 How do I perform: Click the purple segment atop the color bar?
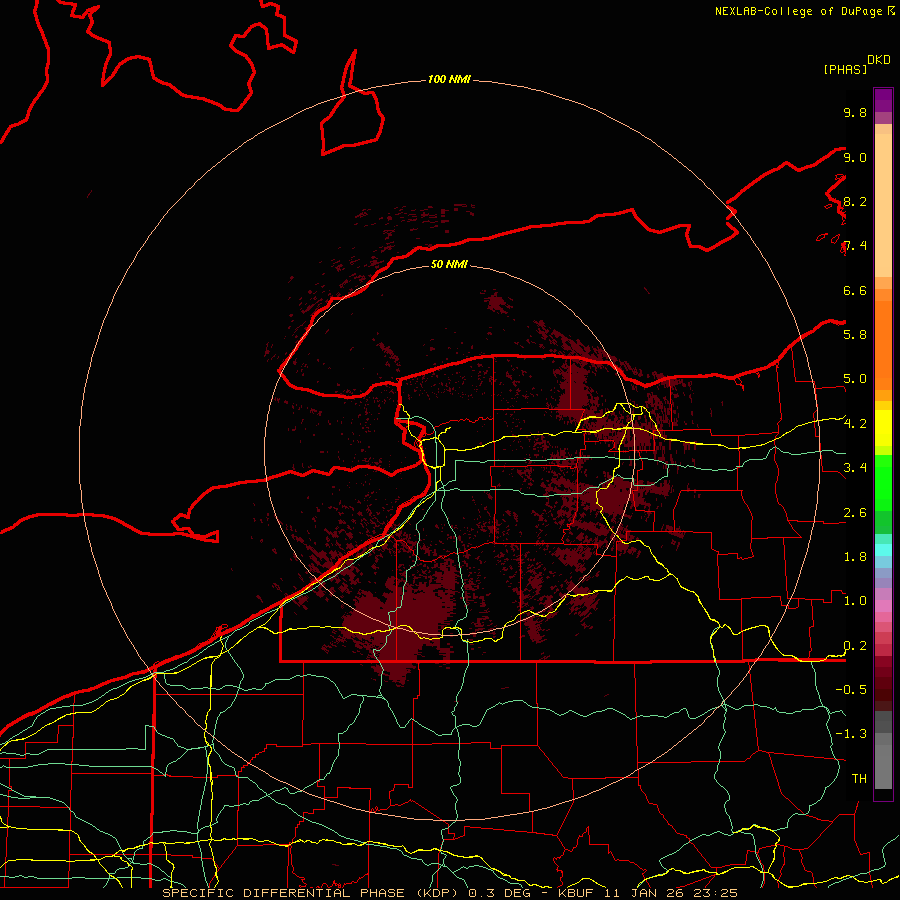(883, 100)
